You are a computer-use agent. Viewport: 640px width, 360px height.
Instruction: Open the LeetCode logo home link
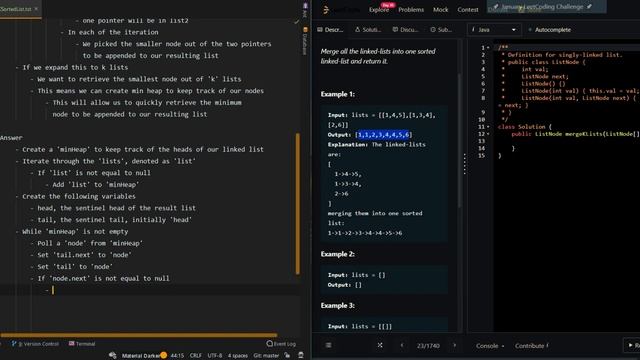341,9
